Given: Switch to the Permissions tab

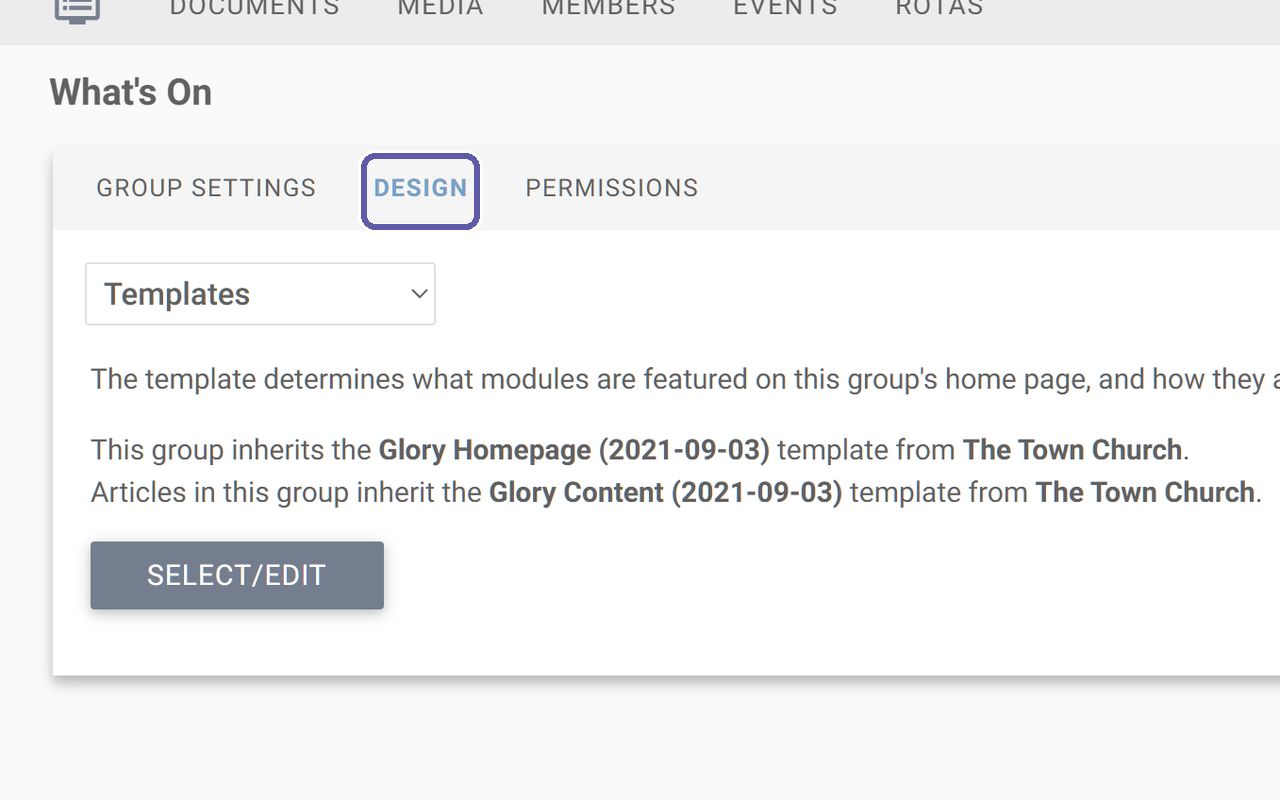Looking at the screenshot, I should [x=612, y=188].
